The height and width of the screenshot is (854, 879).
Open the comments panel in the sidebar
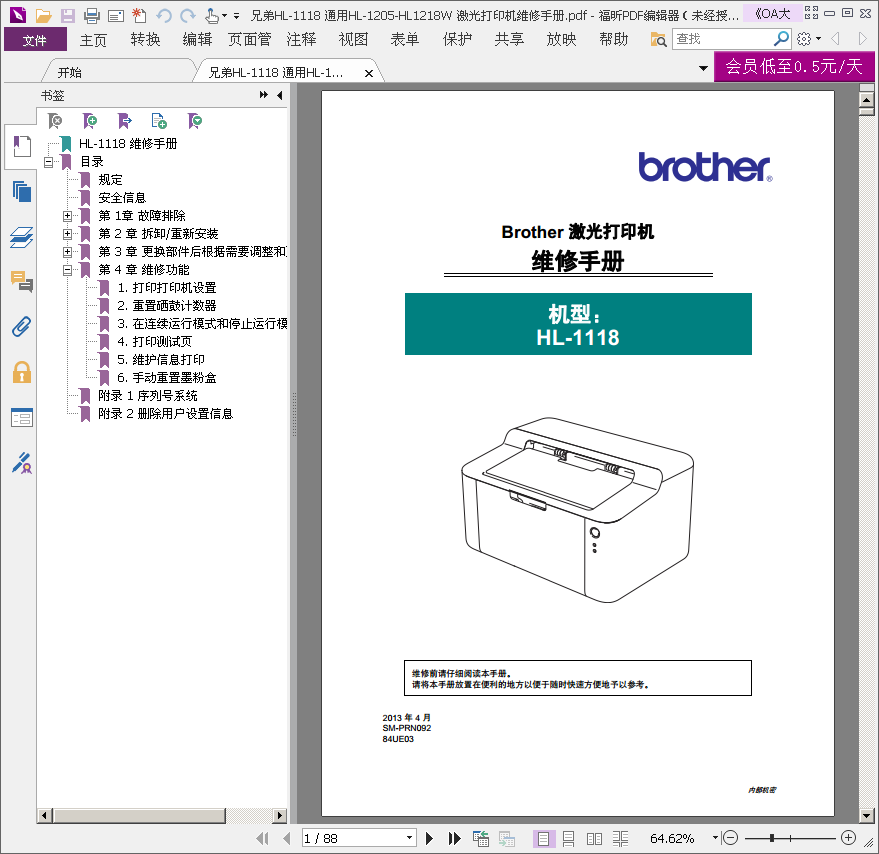coord(22,281)
